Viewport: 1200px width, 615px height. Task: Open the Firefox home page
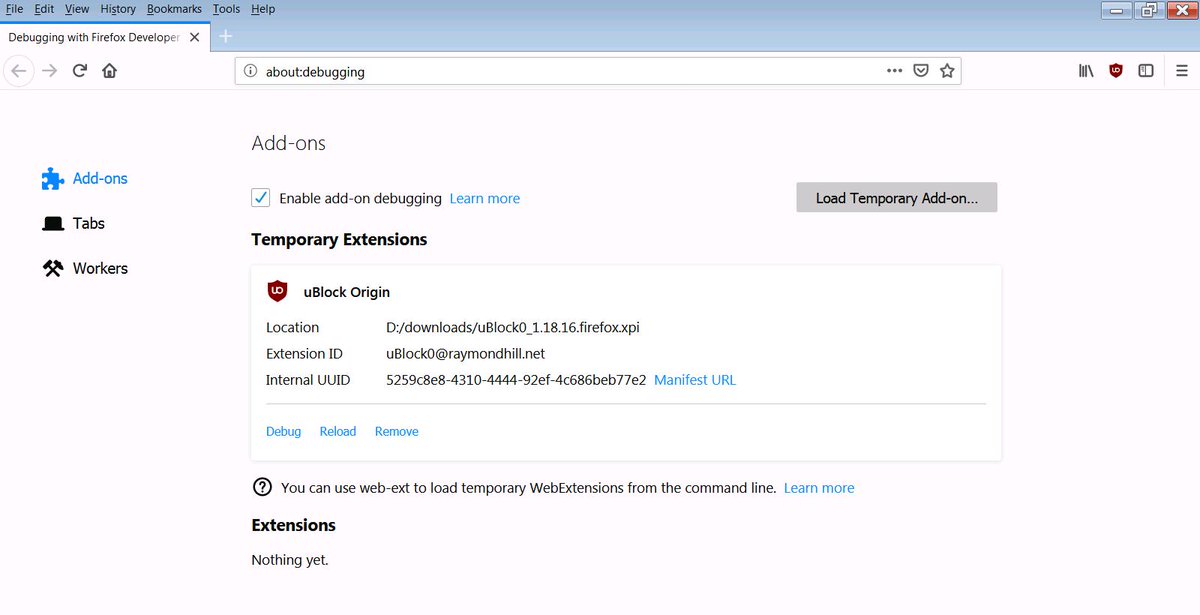click(110, 71)
